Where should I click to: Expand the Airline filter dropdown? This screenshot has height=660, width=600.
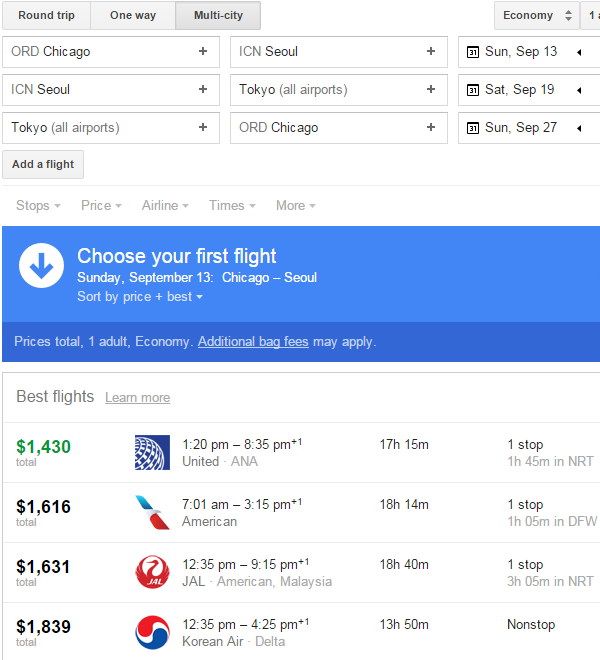(165, 205)
